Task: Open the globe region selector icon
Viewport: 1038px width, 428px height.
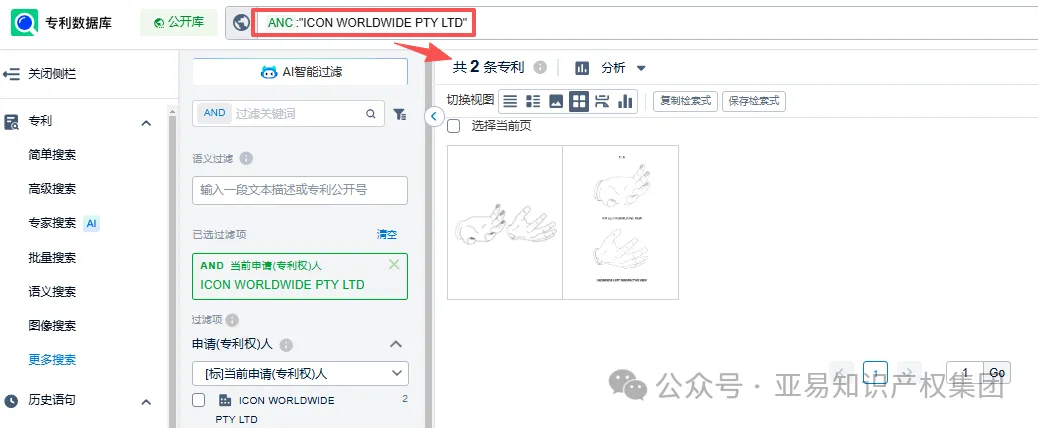Action: click(242, 23)
